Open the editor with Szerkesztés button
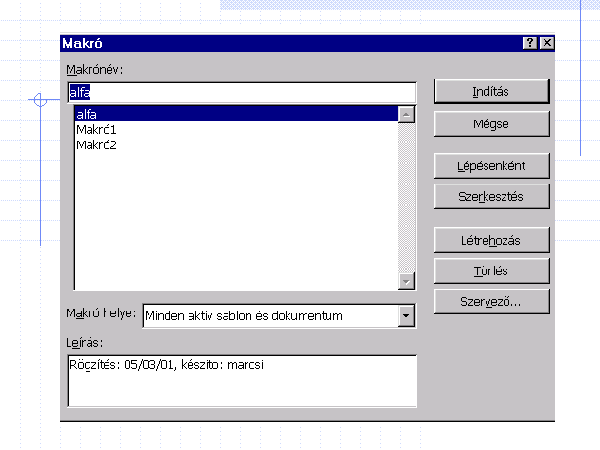The width and height of the screenshot is (600, 450). 491,196
